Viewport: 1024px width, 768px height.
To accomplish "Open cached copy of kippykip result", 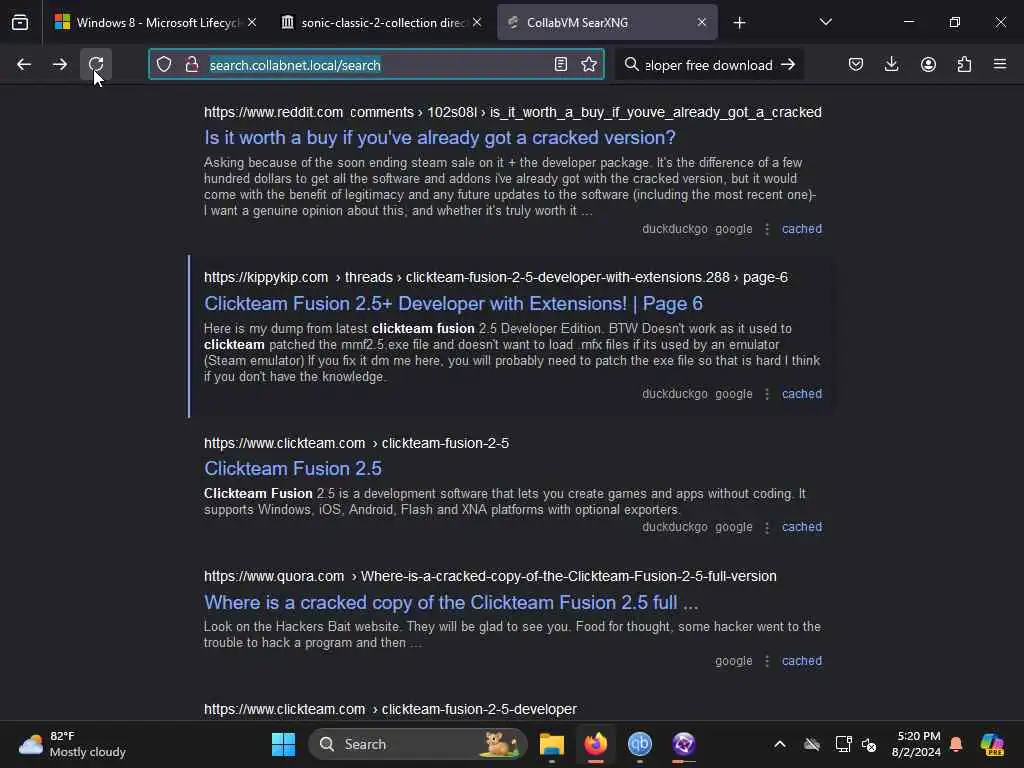I will click(802, 394).
